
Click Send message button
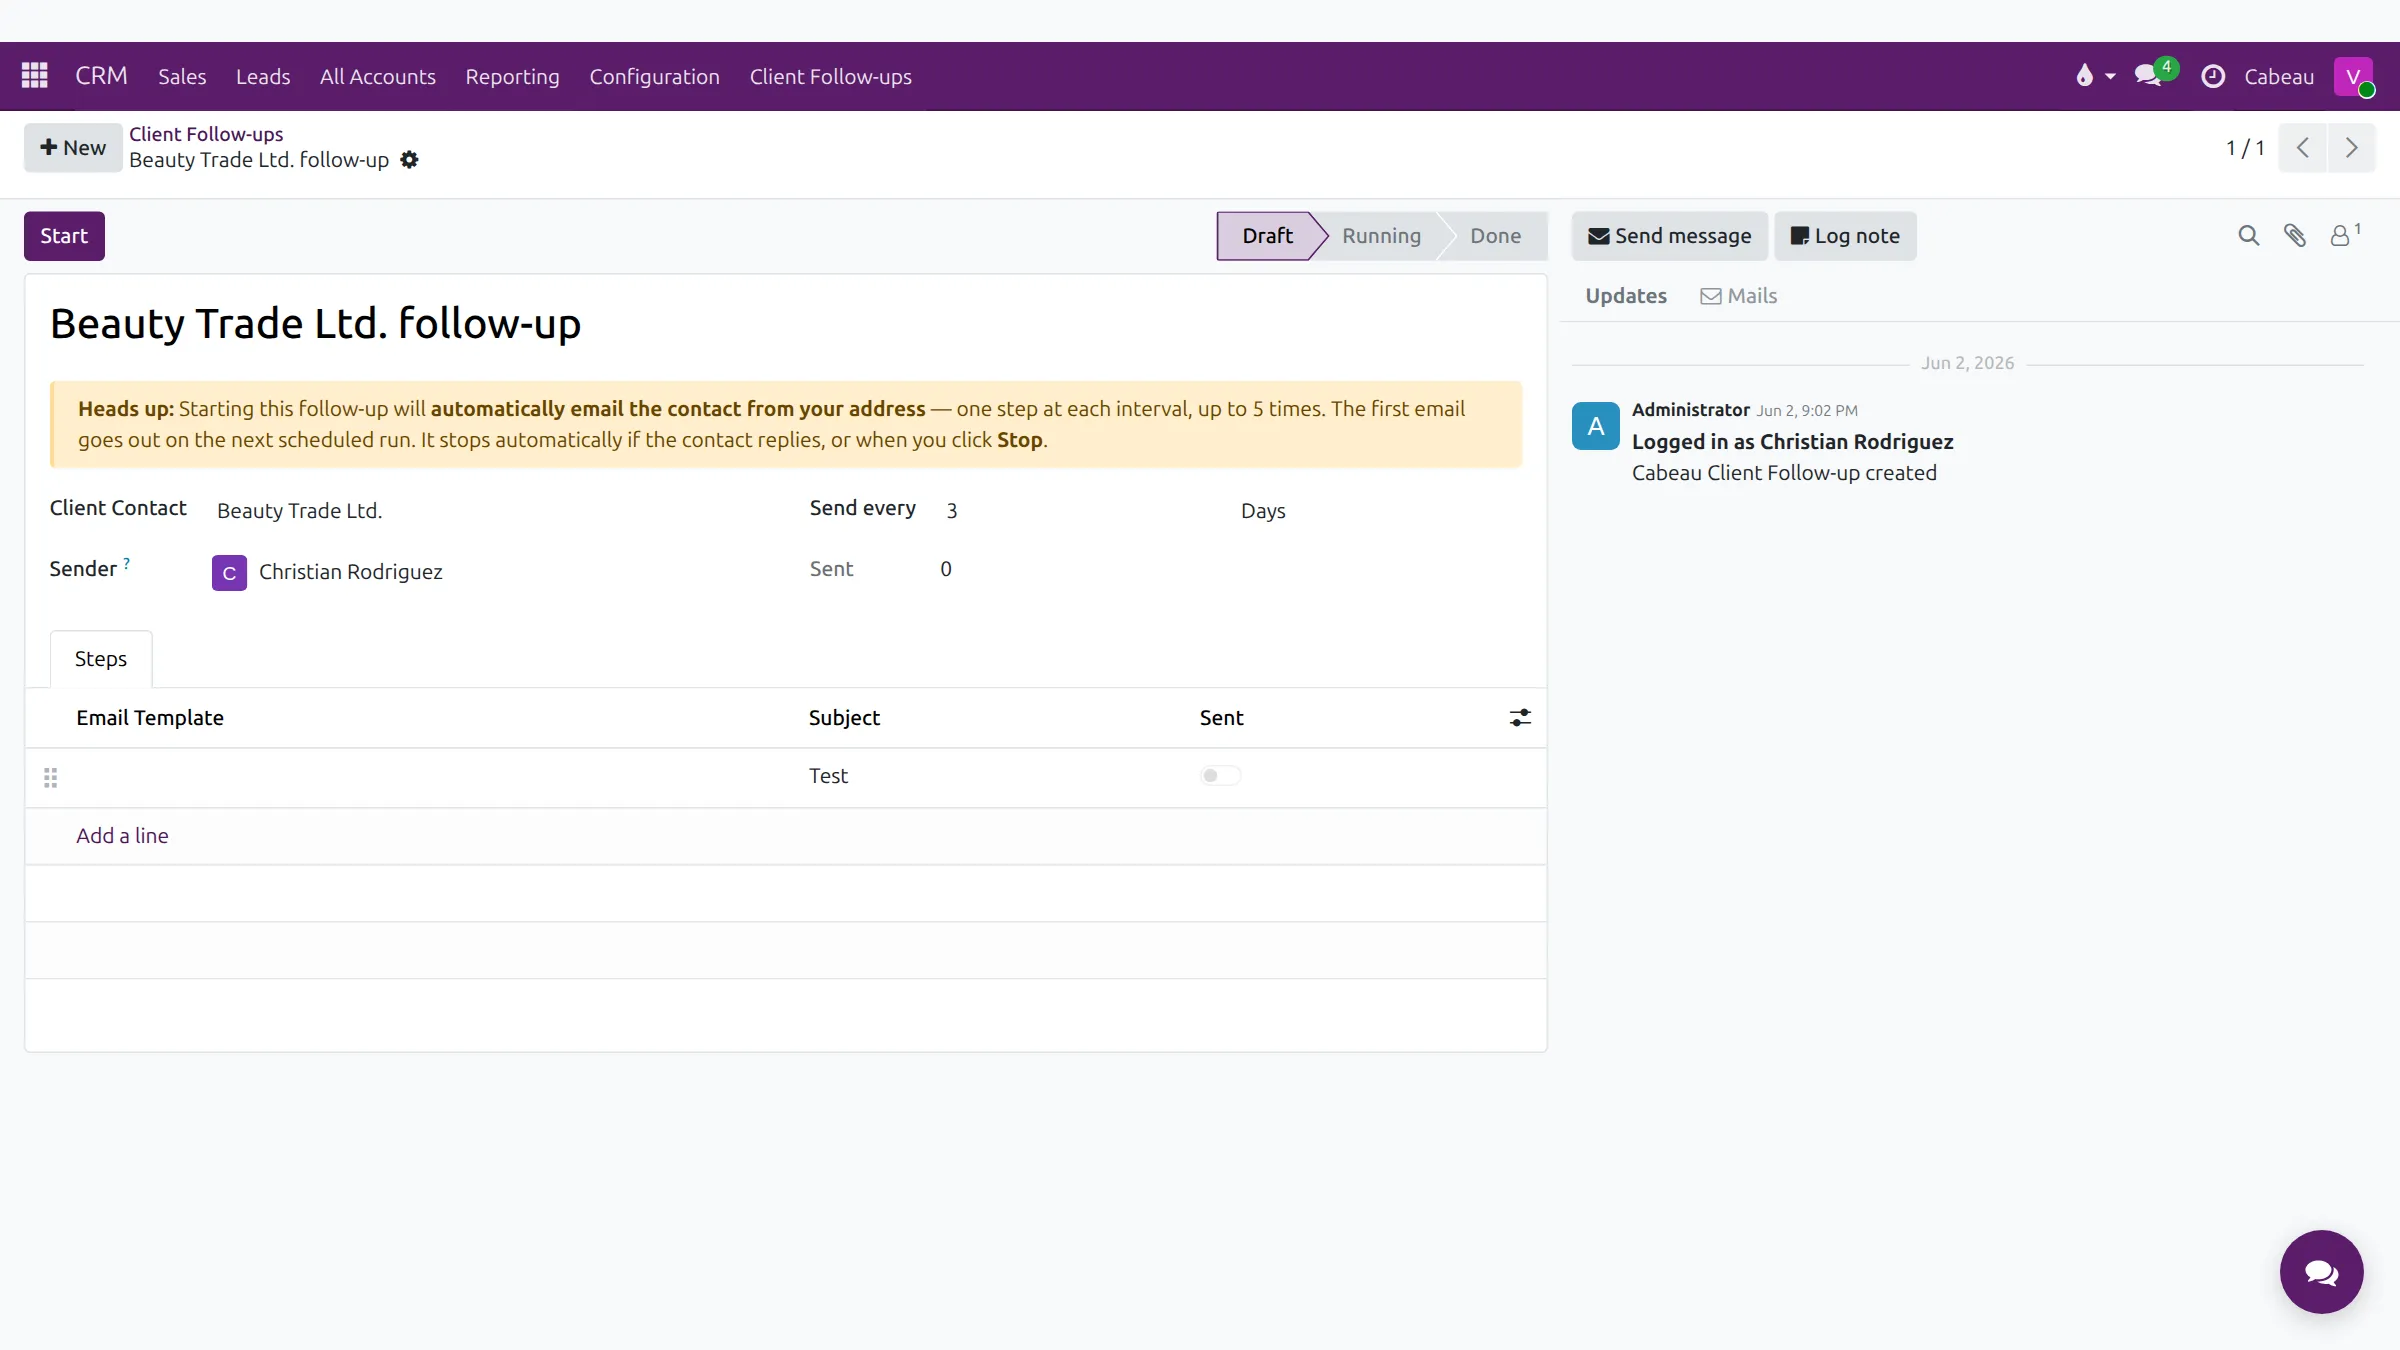[1670, 236]
